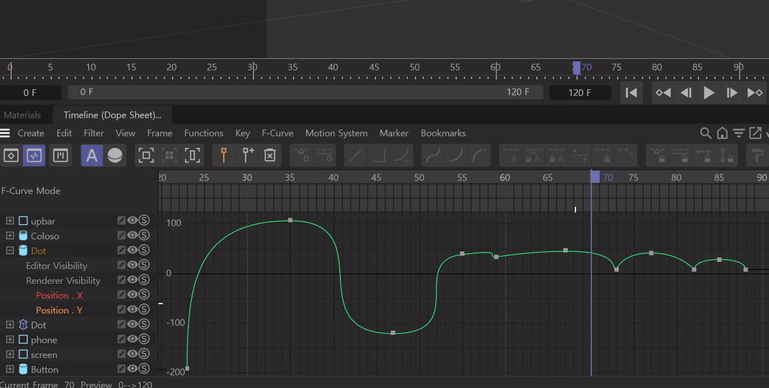Expand the screen tree item
Viewport: 769px width, 388px height.
pyautogui.click(x=10, y=354)
